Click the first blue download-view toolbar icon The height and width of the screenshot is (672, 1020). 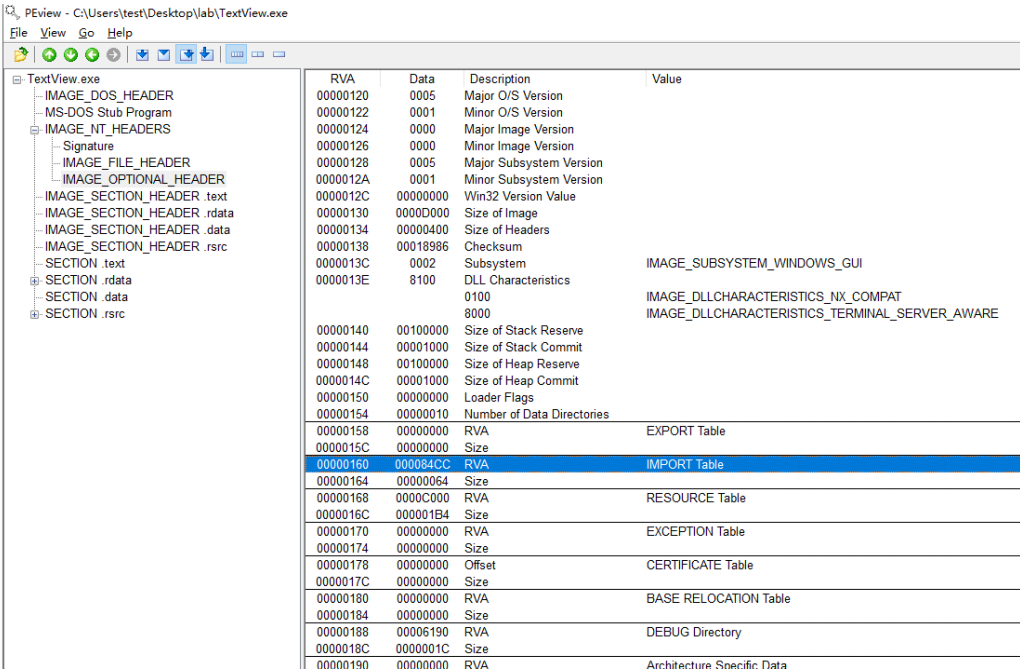142,55
